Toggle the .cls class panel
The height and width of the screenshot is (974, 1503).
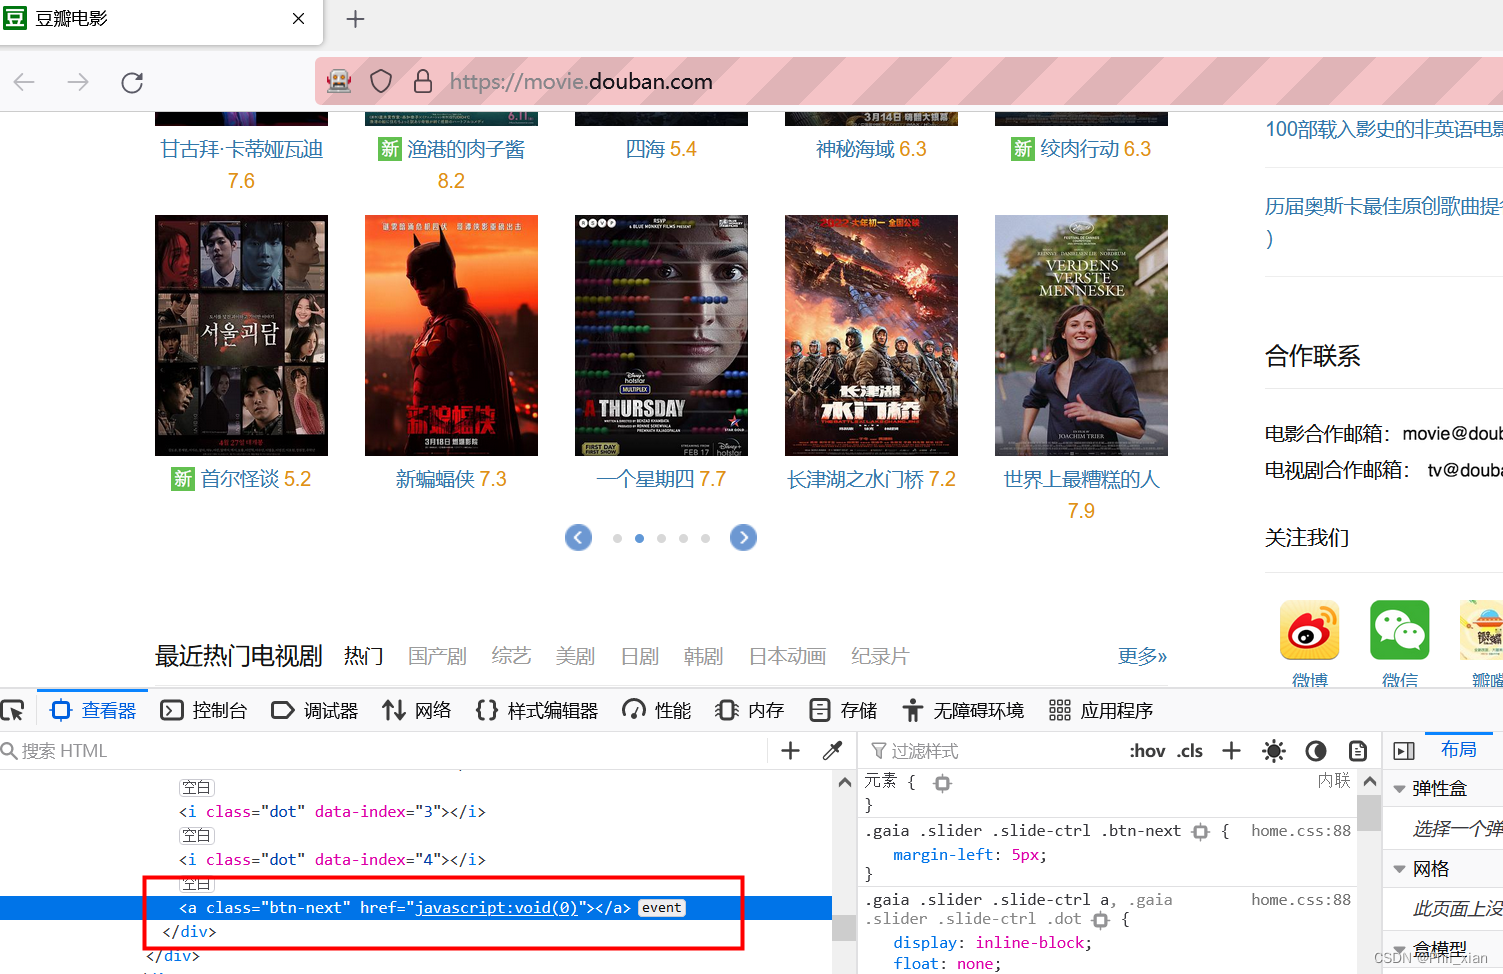pos(1190,751)
